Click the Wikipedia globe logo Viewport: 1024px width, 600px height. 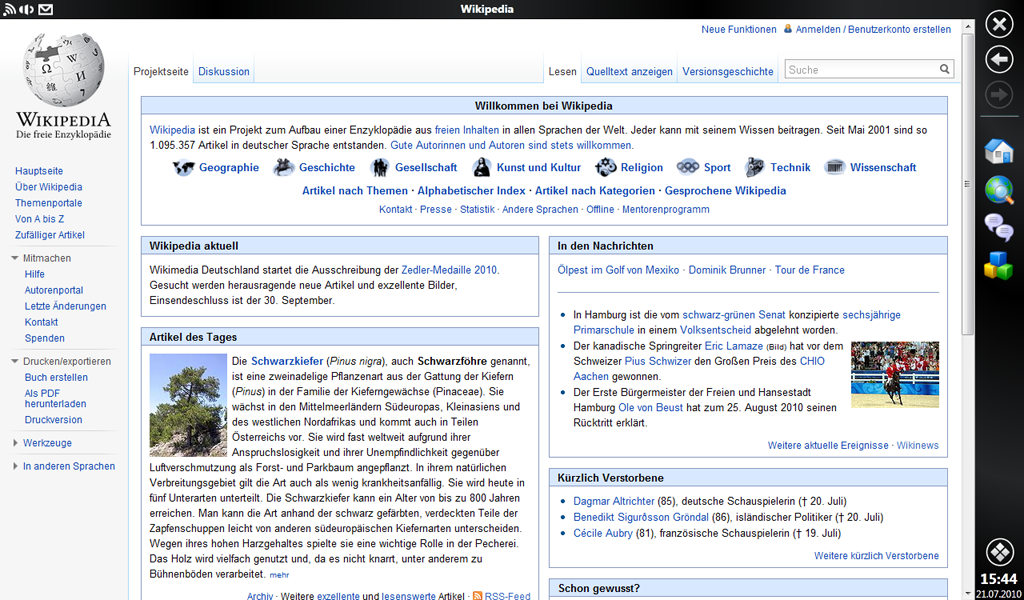click(64, 70)
